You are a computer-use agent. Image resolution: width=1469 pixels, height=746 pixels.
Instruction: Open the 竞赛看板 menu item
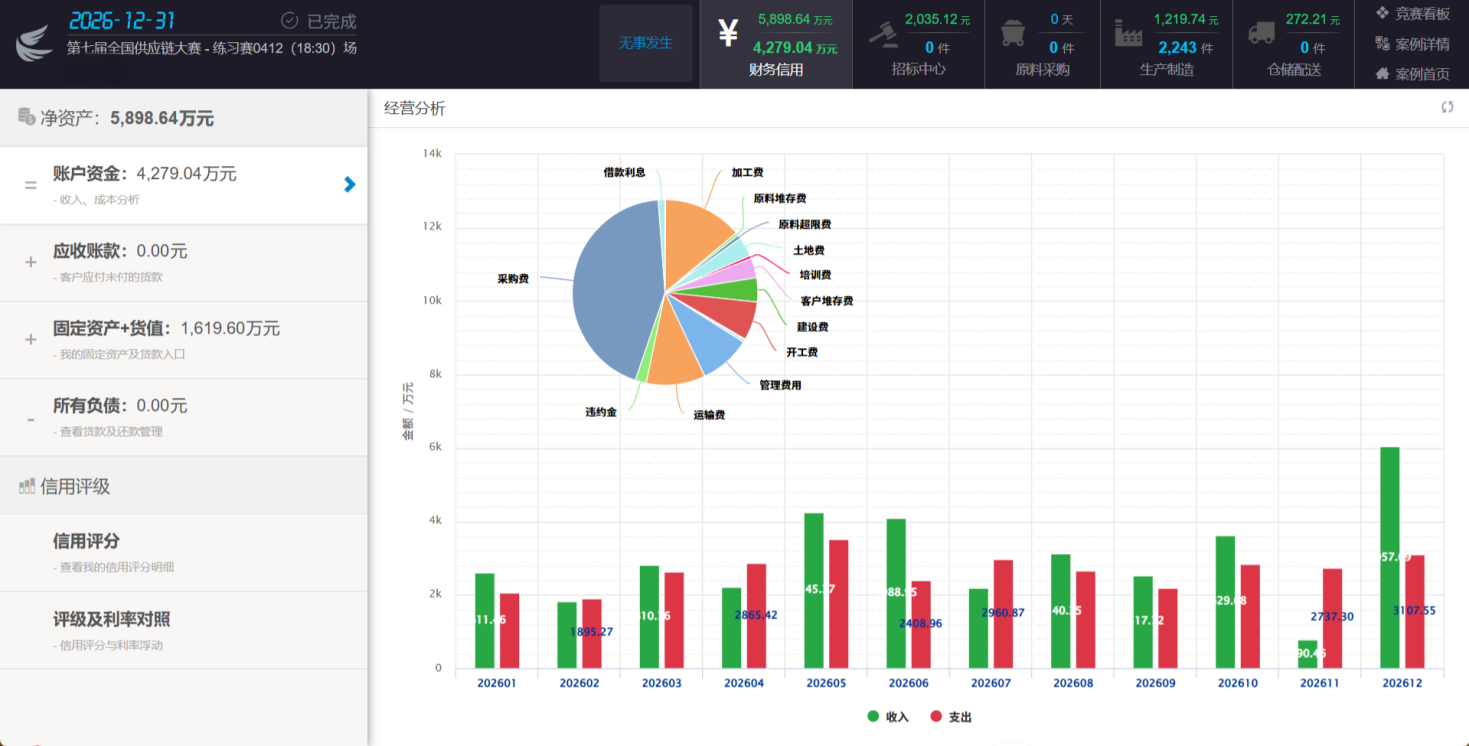tap(1413, 14)
